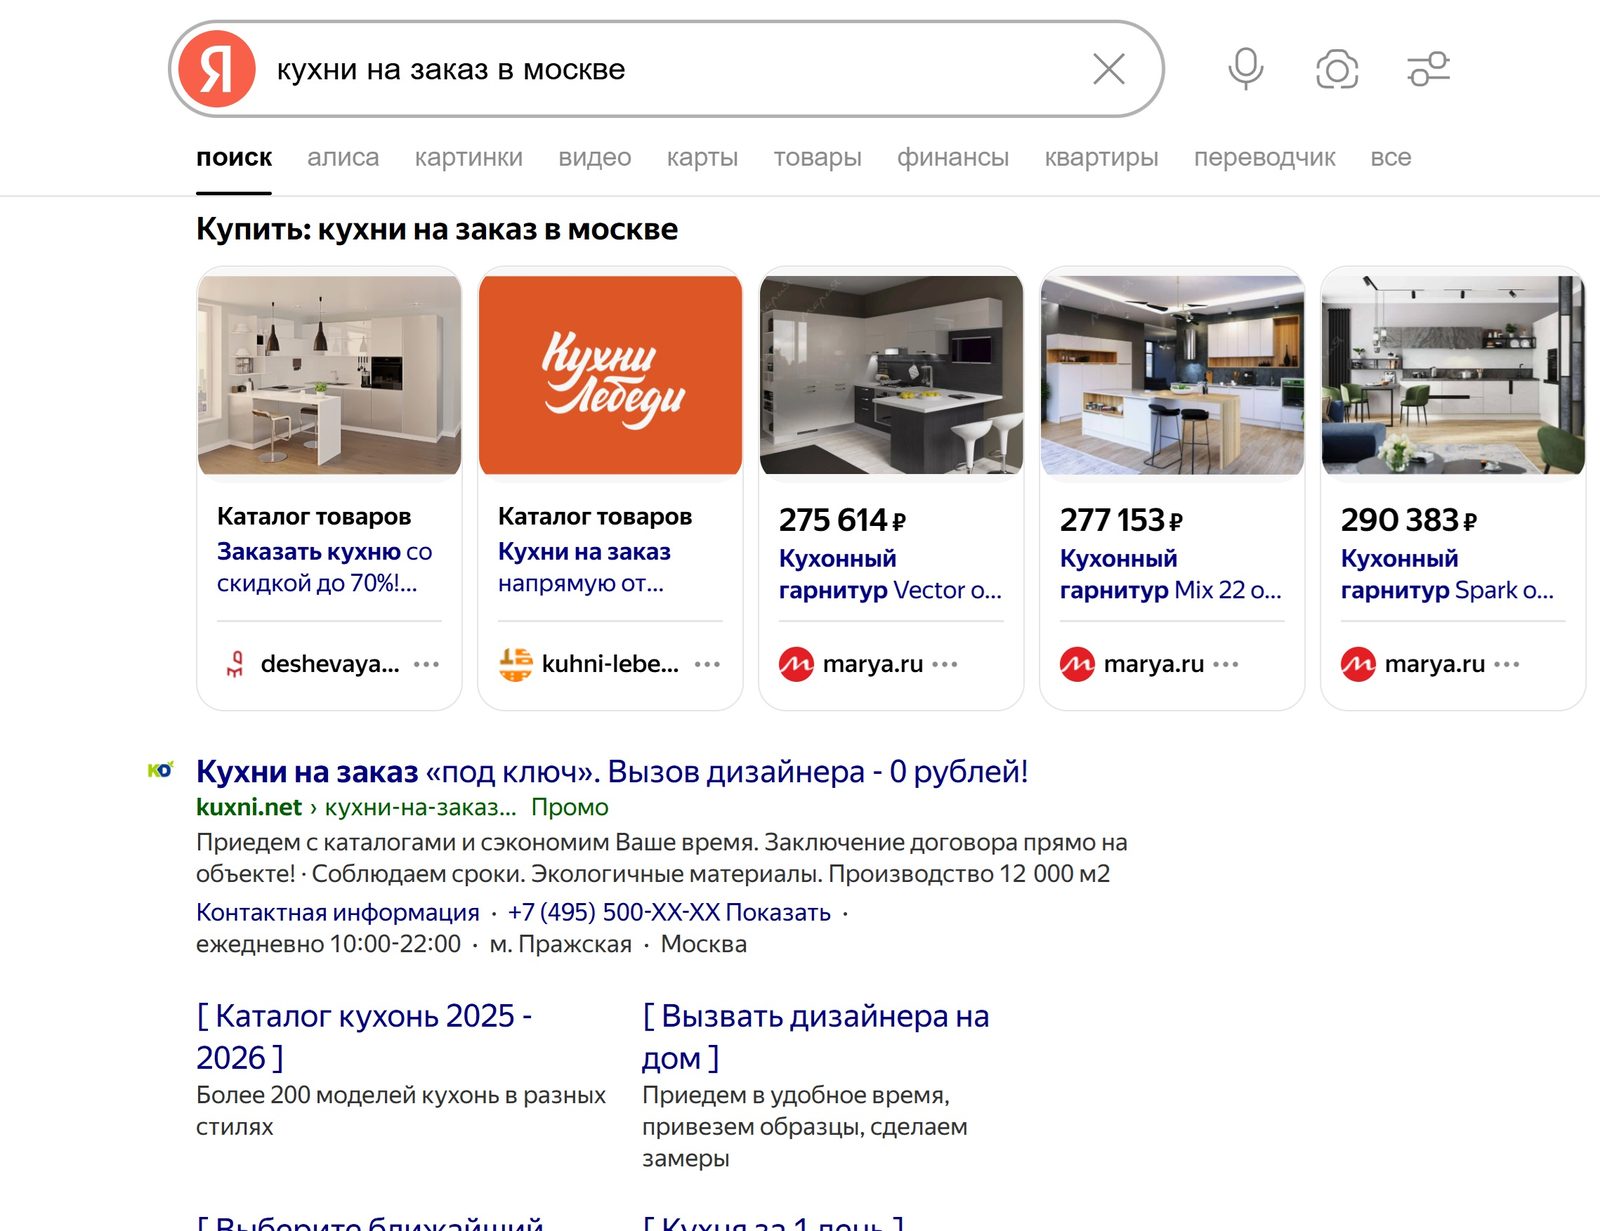Click the Yandex logo icon
This screenshot has width=1600, height=1231.
pos(217,69)
